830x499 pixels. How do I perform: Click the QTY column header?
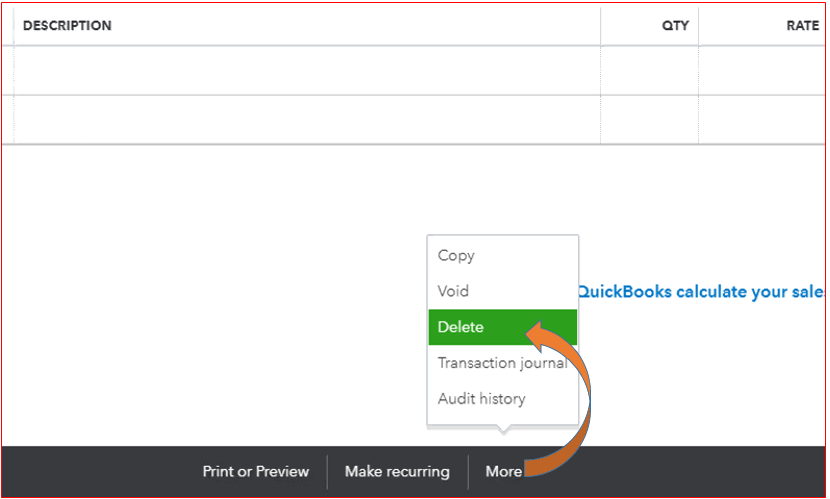click(675, 26)
